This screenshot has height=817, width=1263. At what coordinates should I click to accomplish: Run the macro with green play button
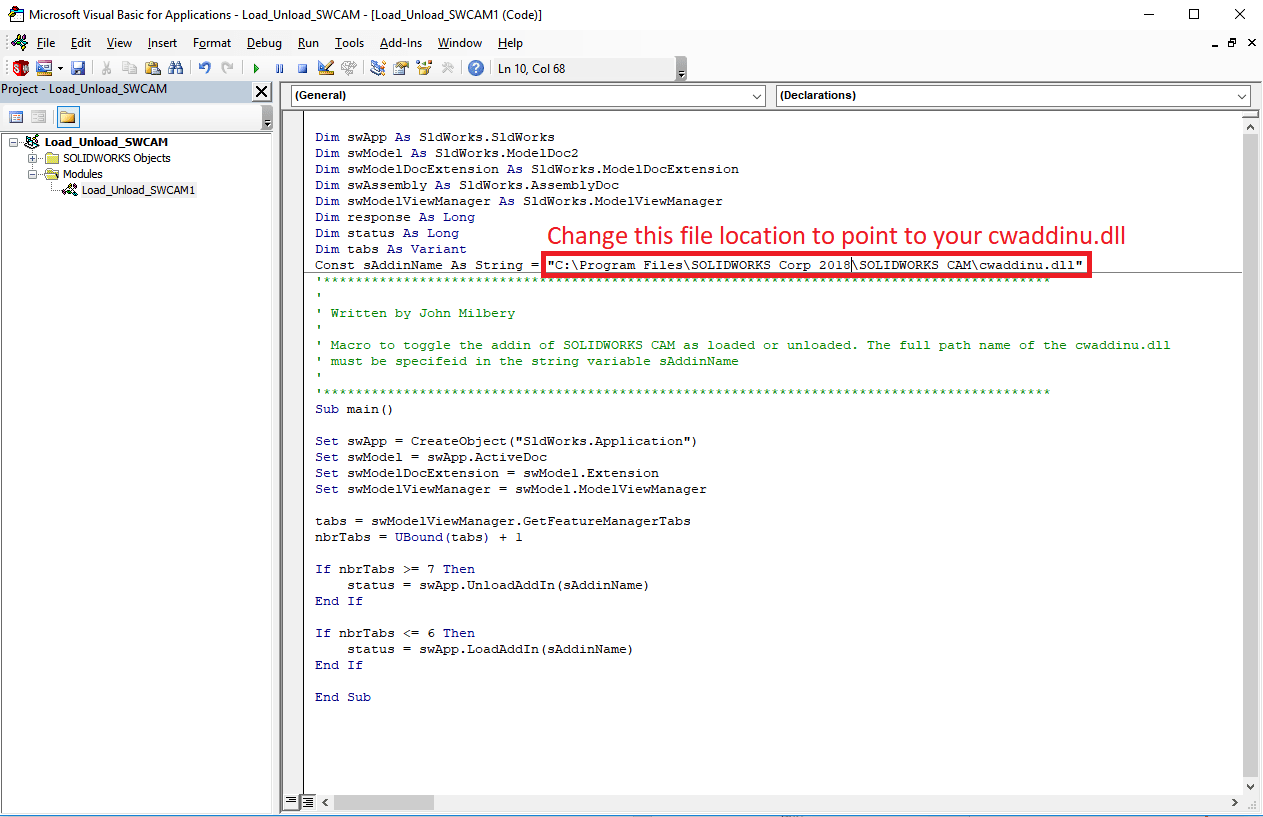pos(257,68)
